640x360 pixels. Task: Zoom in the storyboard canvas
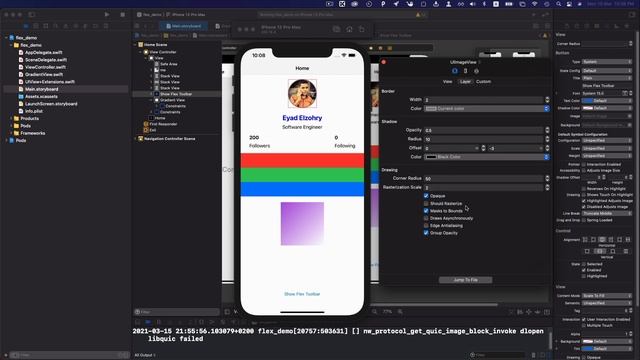tap(400, 311)
